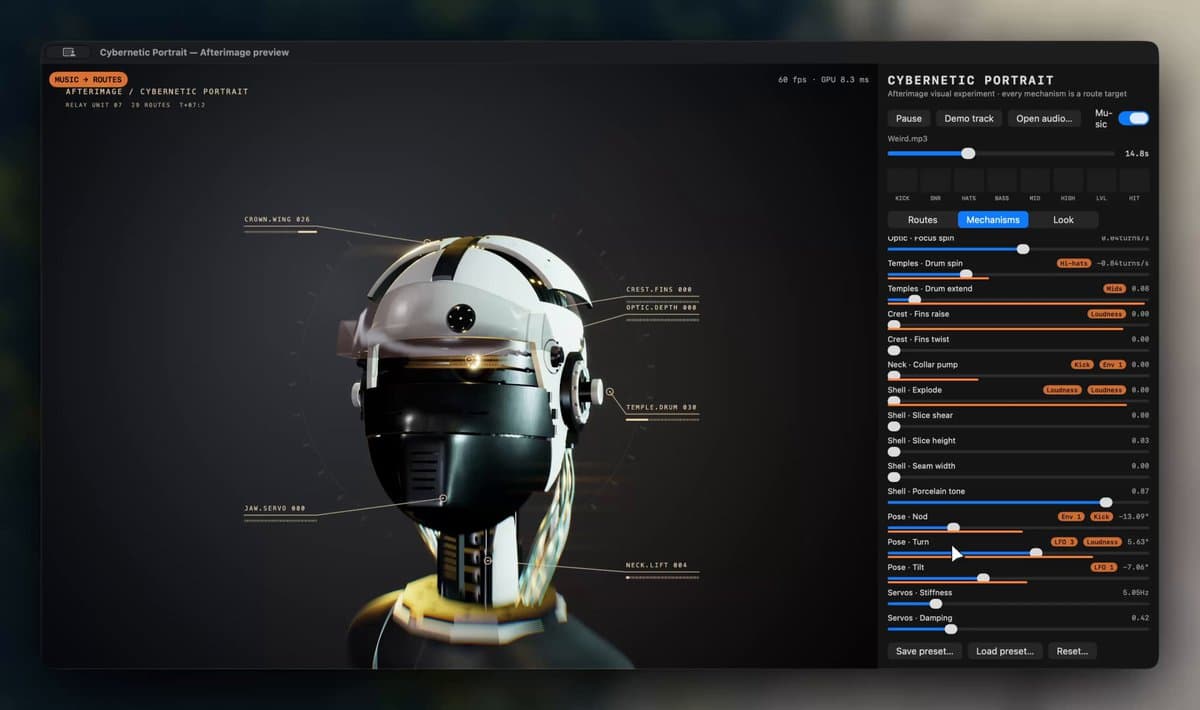
Task: Adjust the Shell · Porcelain tone slider
Action: pyautogui.click(x=1018, y=502)
